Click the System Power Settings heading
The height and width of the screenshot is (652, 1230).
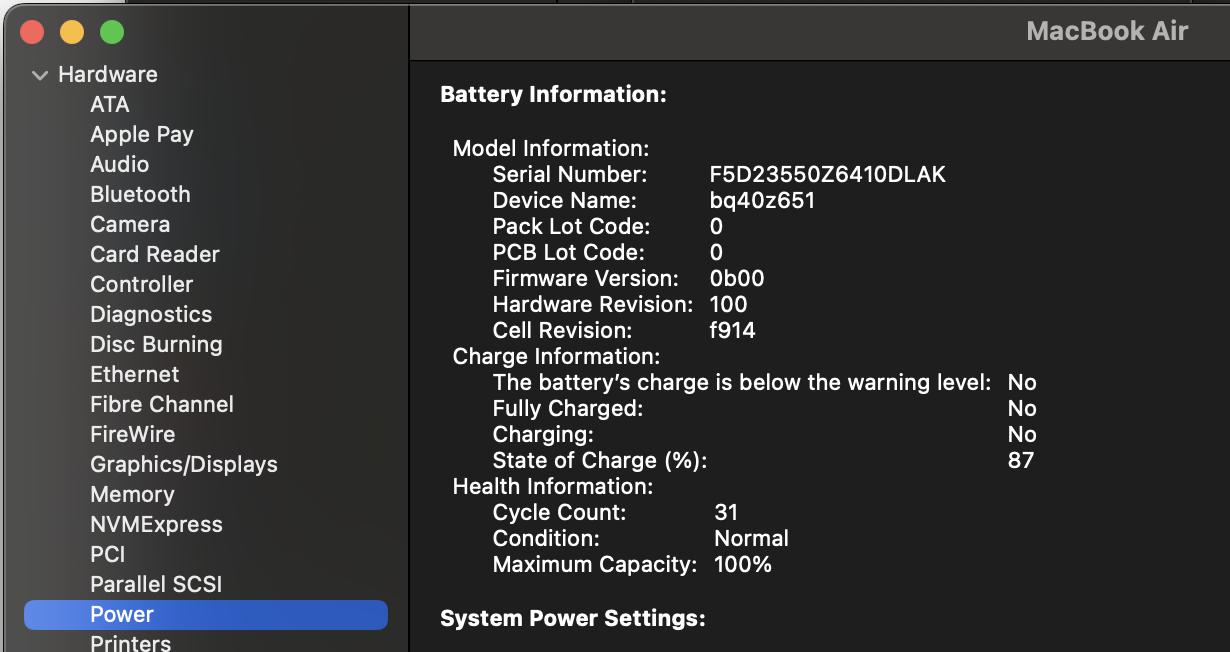(x=573, y=618)
